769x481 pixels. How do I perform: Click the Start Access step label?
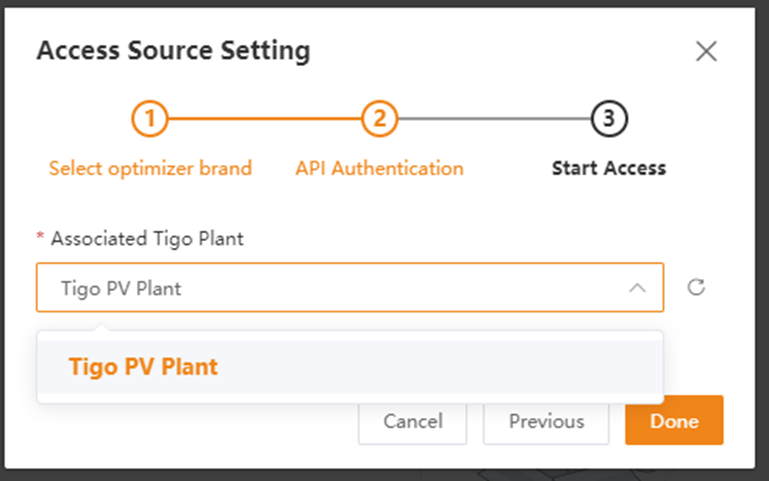[609, 168]
